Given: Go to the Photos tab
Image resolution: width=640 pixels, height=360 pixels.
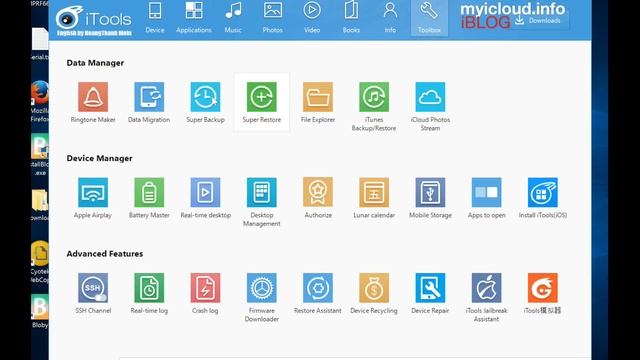Looking at the screenshot, I should coord(273,18).
